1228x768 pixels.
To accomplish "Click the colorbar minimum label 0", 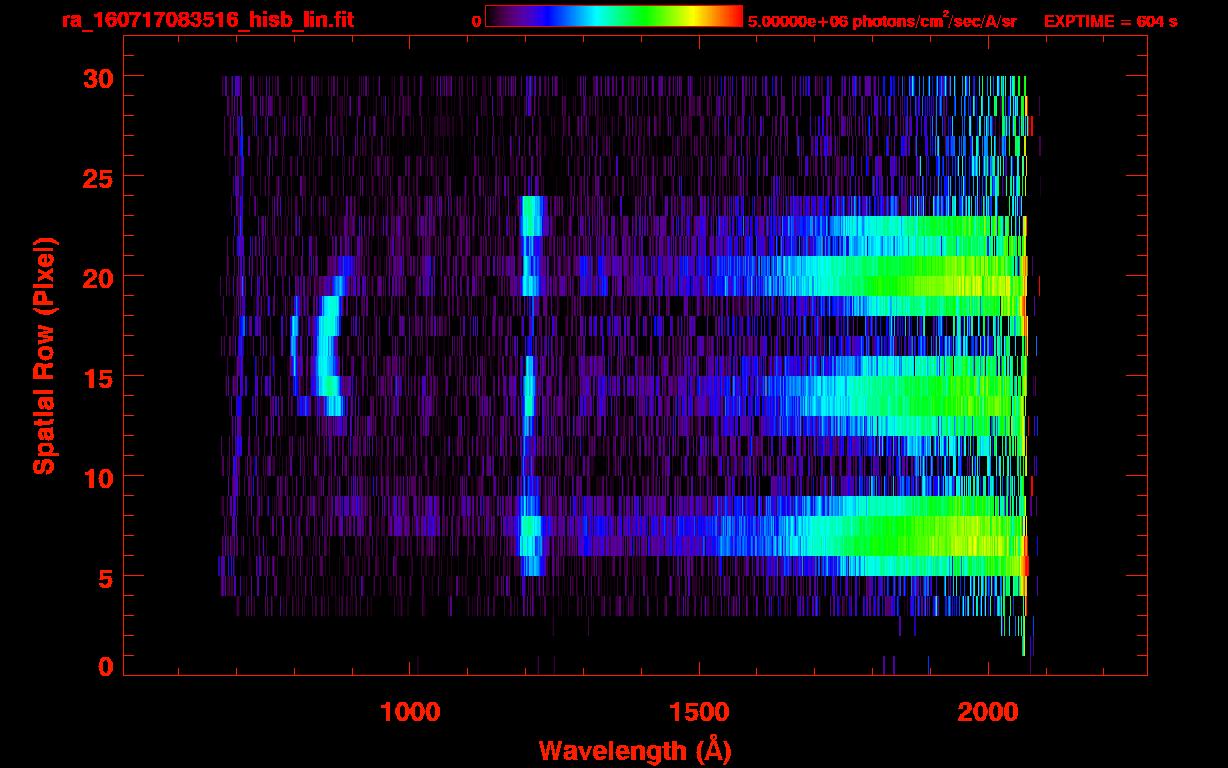I will pyautogui.click(x=476, y=21).
